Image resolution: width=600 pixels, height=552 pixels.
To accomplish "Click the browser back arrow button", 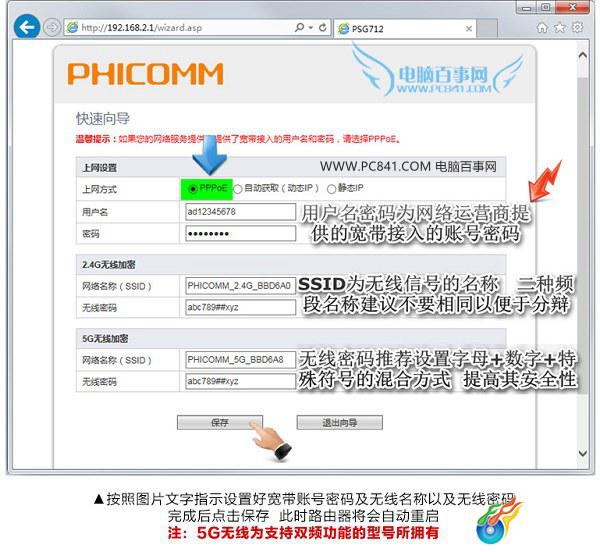I will (26, 27).
